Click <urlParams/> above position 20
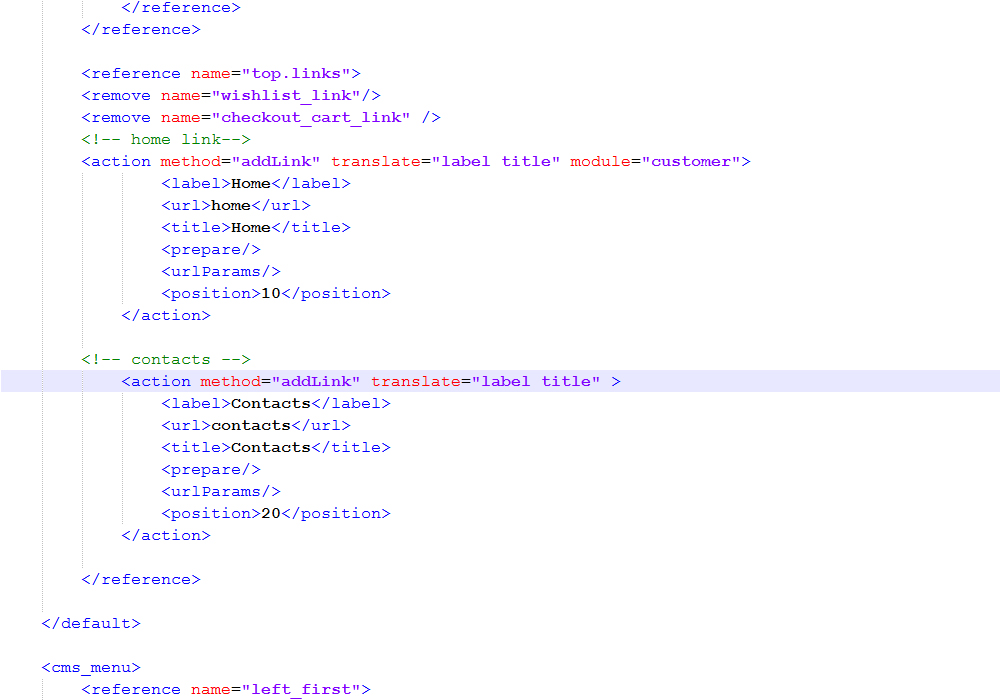This screenshot has width=1000, height=700. (221, 492)
